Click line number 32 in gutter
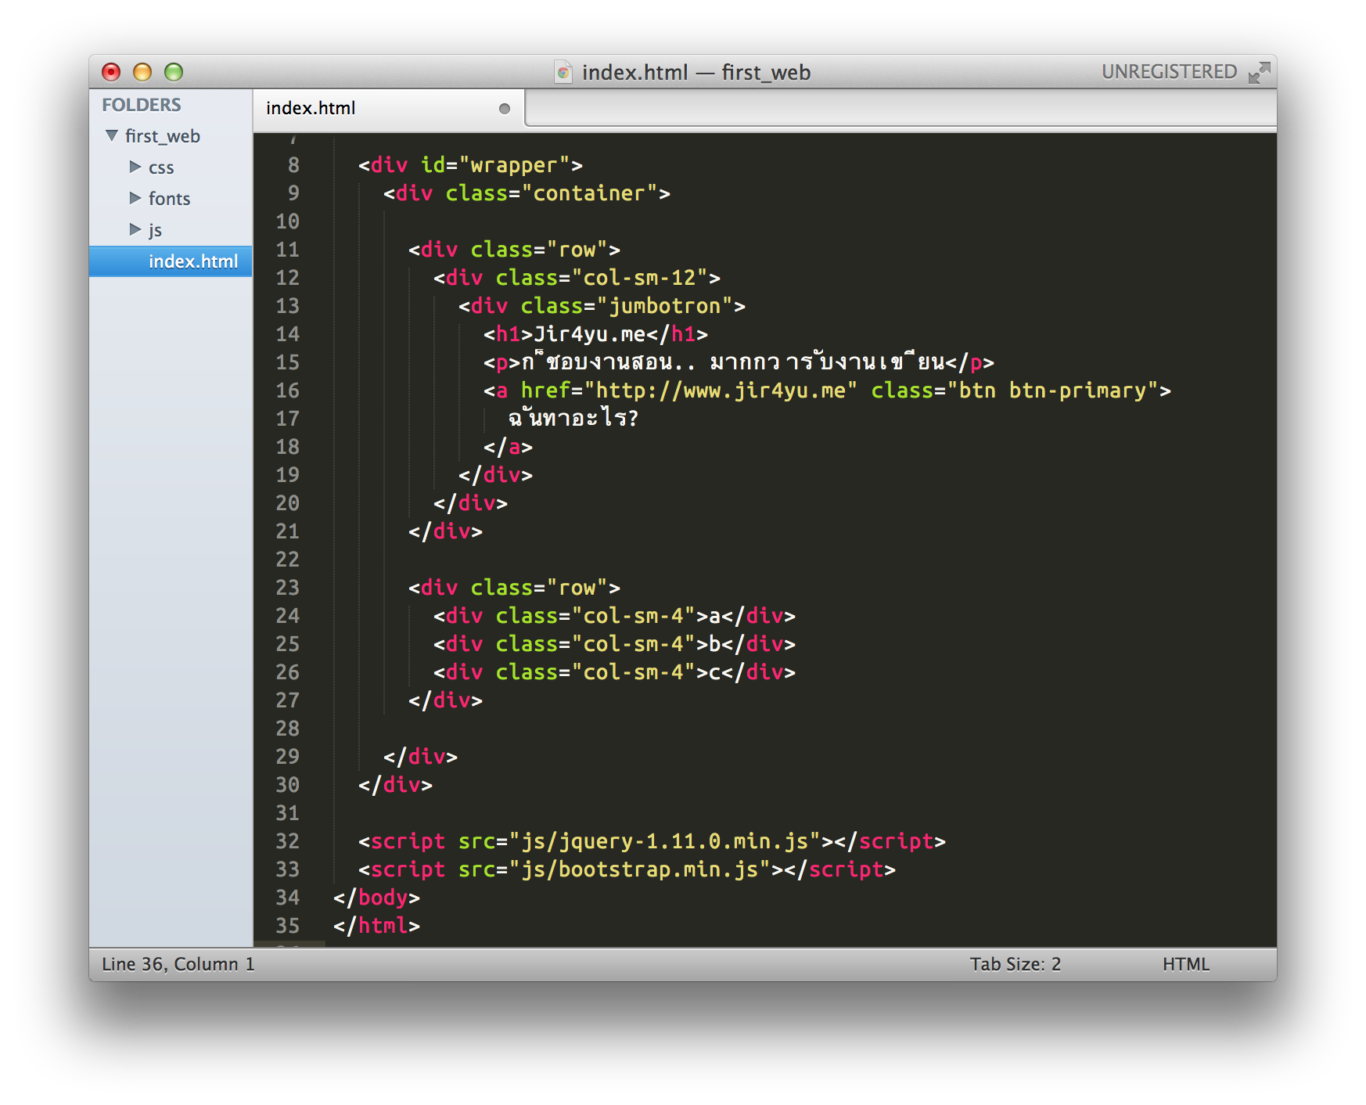Image resolution: width=1366 pixels, height=1105 pixels. 287,841
